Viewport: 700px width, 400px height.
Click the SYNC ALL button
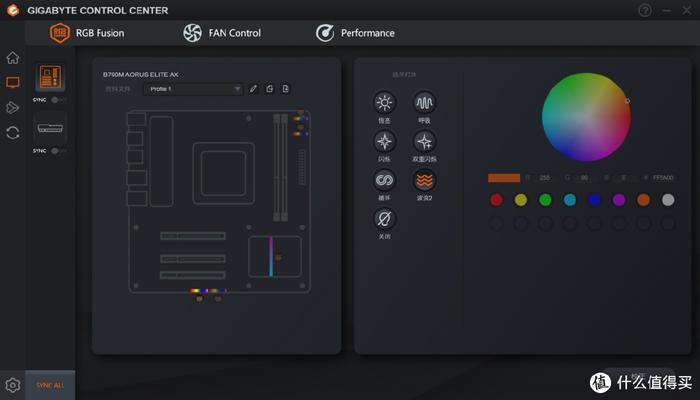50,385
